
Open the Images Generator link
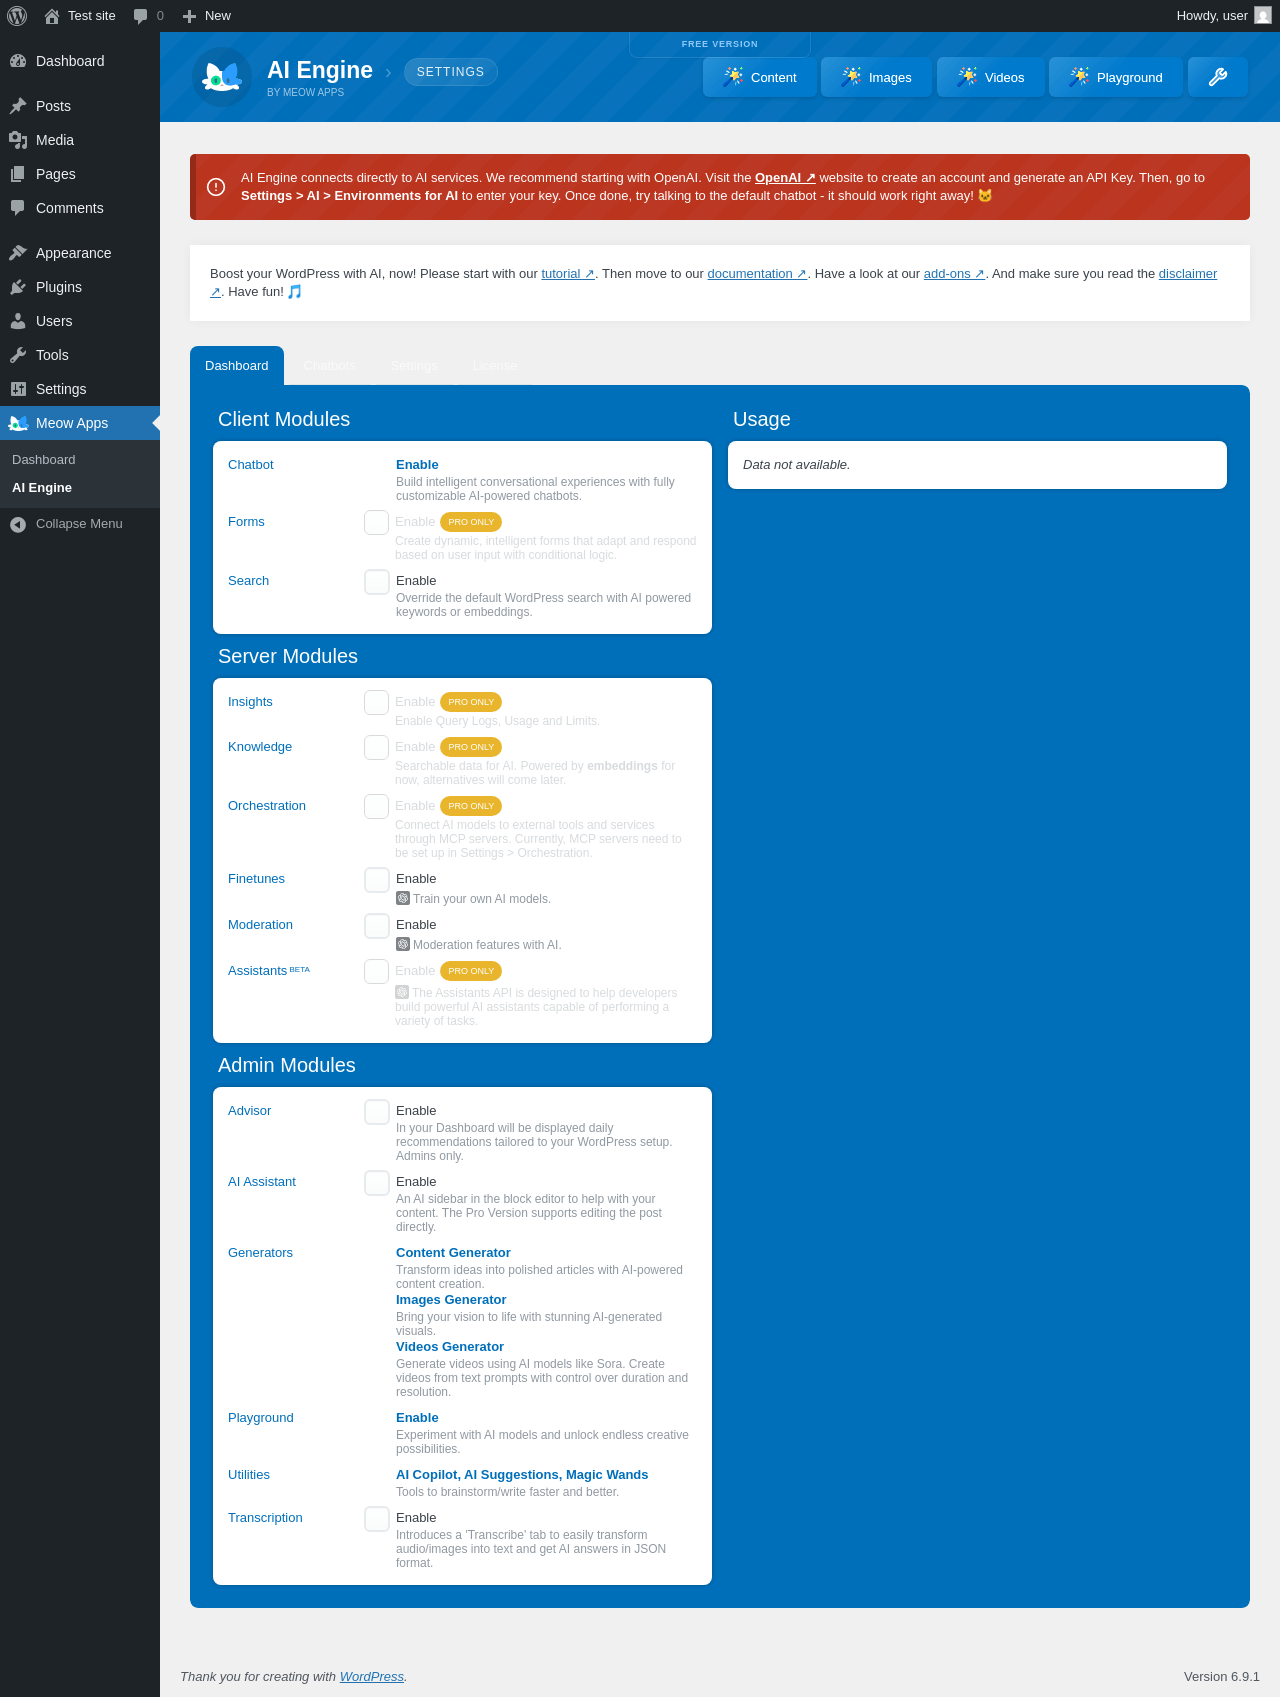[451, 1300]
